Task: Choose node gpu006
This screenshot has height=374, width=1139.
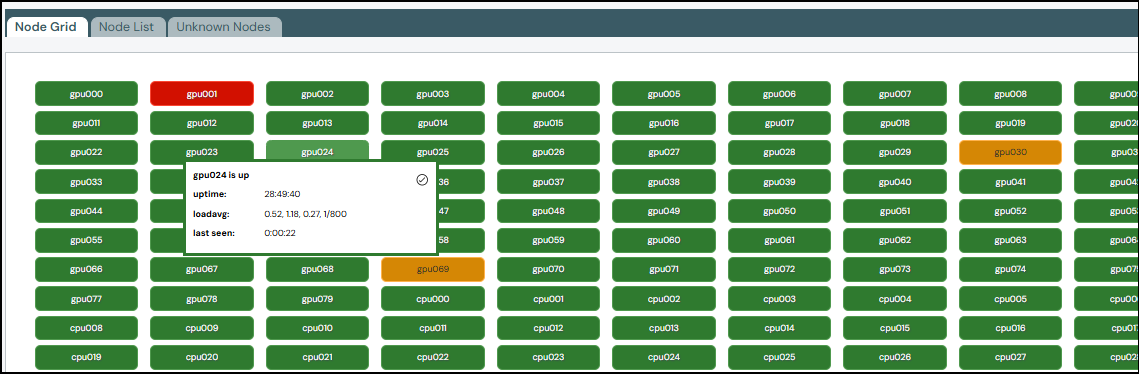Action: click(779, 94)
